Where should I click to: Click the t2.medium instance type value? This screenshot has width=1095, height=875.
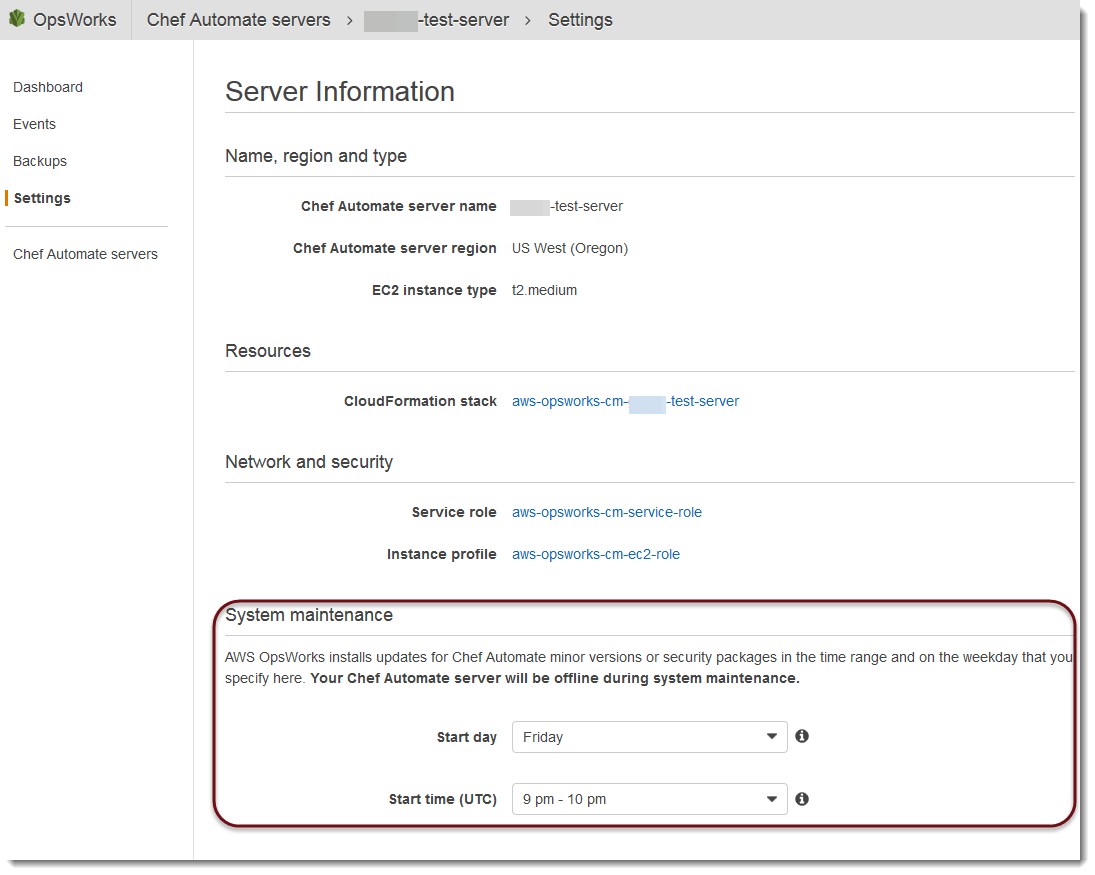(x=544, y=291)
